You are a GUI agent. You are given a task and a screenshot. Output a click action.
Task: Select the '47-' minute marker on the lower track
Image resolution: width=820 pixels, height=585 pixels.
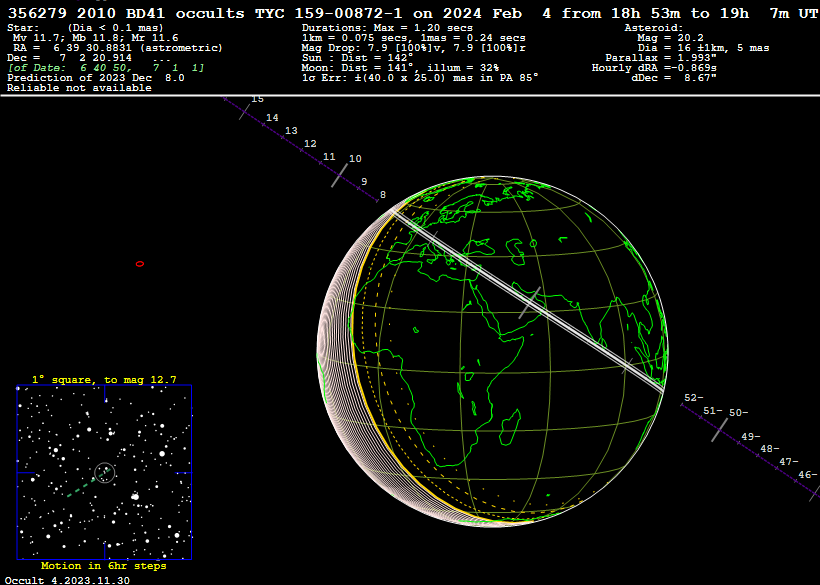click(x=789, y=462)
